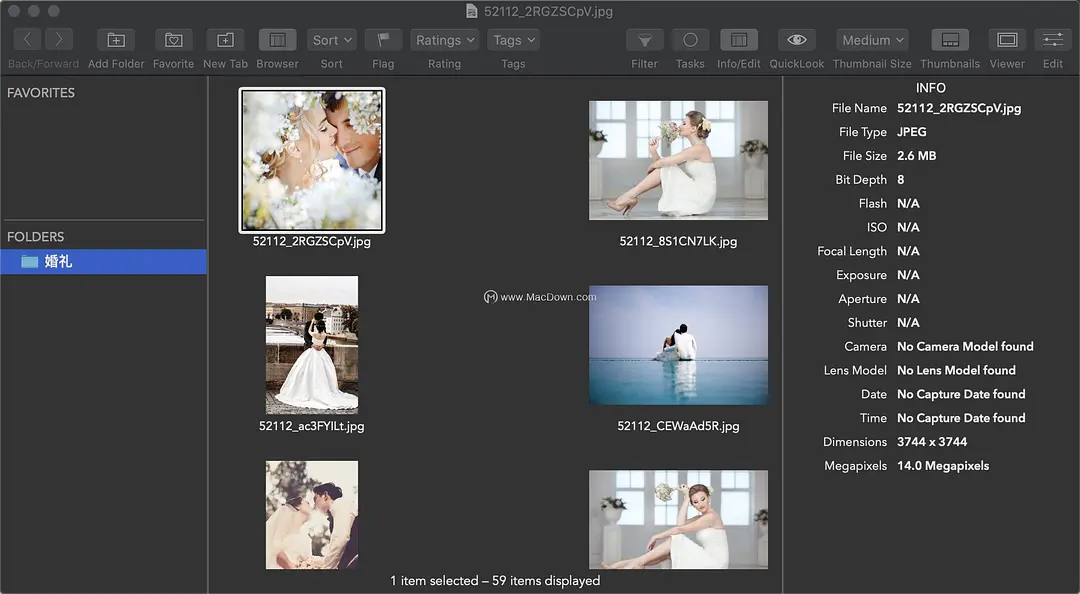This screenshot has height=594, width=1080.
Task: Click the status text '1 item selected – 59 items displayed'
Action: point(495,581)
